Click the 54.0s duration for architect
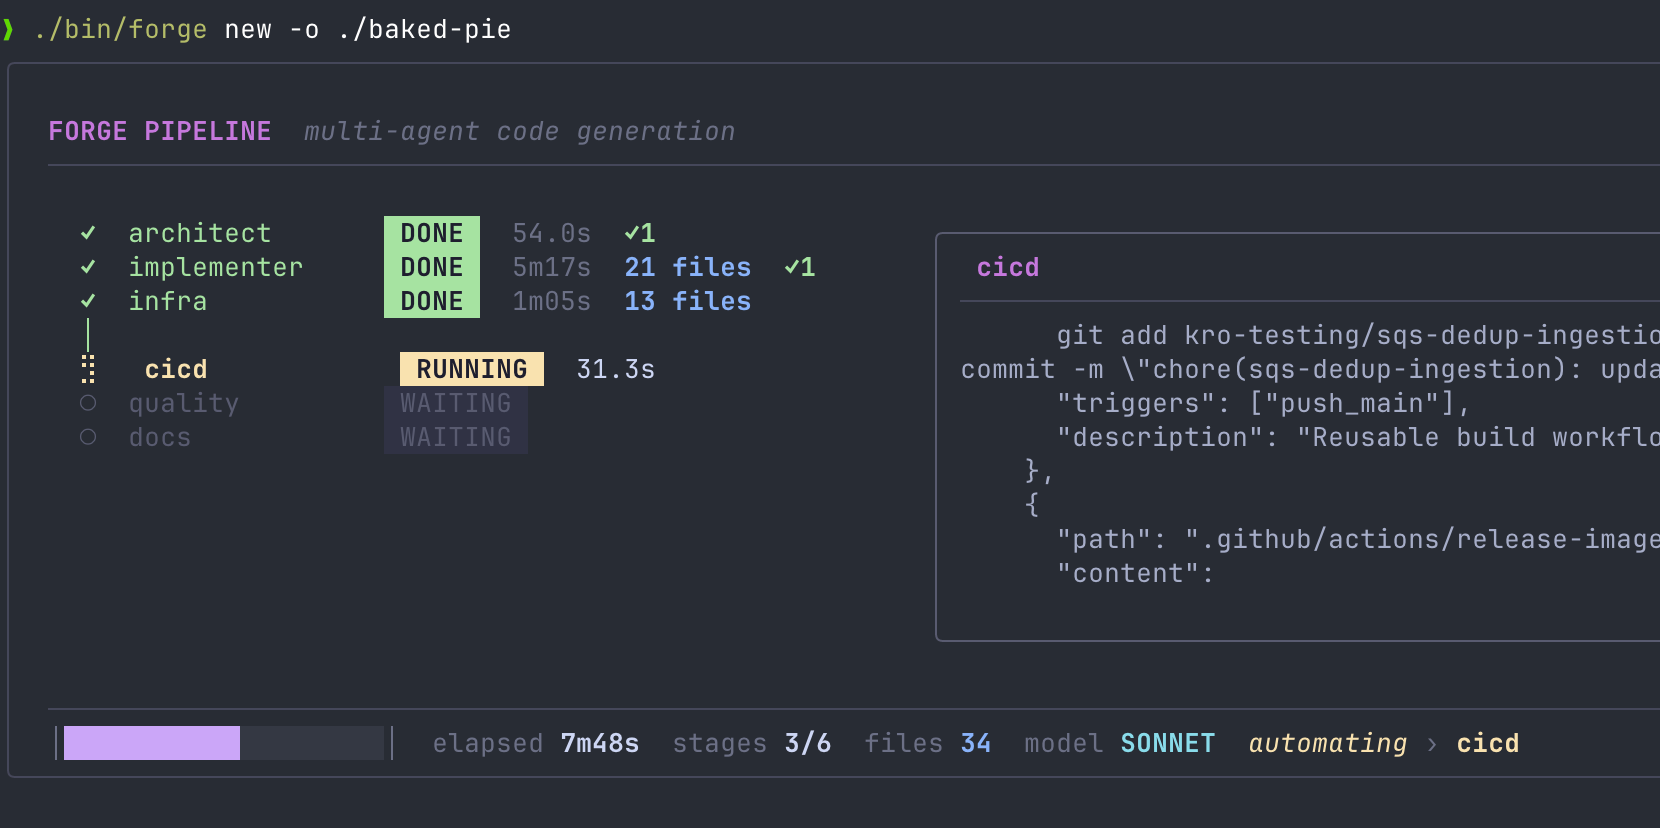Screen dimensions: 1660x828 click(x=552, y=233)
